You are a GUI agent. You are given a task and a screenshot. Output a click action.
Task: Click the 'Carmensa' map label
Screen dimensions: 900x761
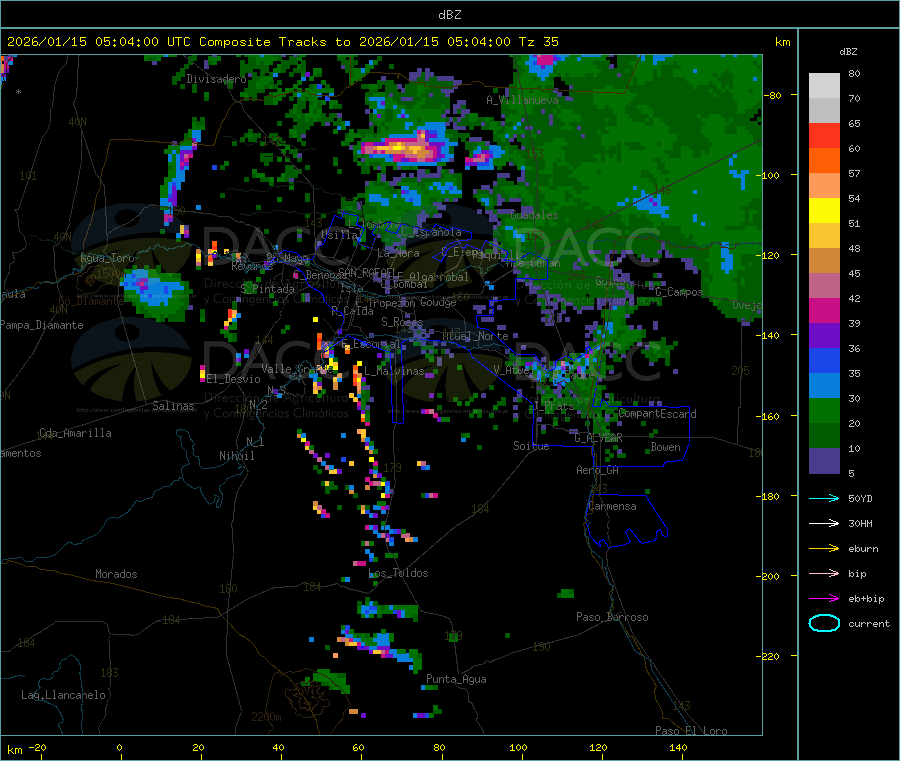tap(612, 506)
